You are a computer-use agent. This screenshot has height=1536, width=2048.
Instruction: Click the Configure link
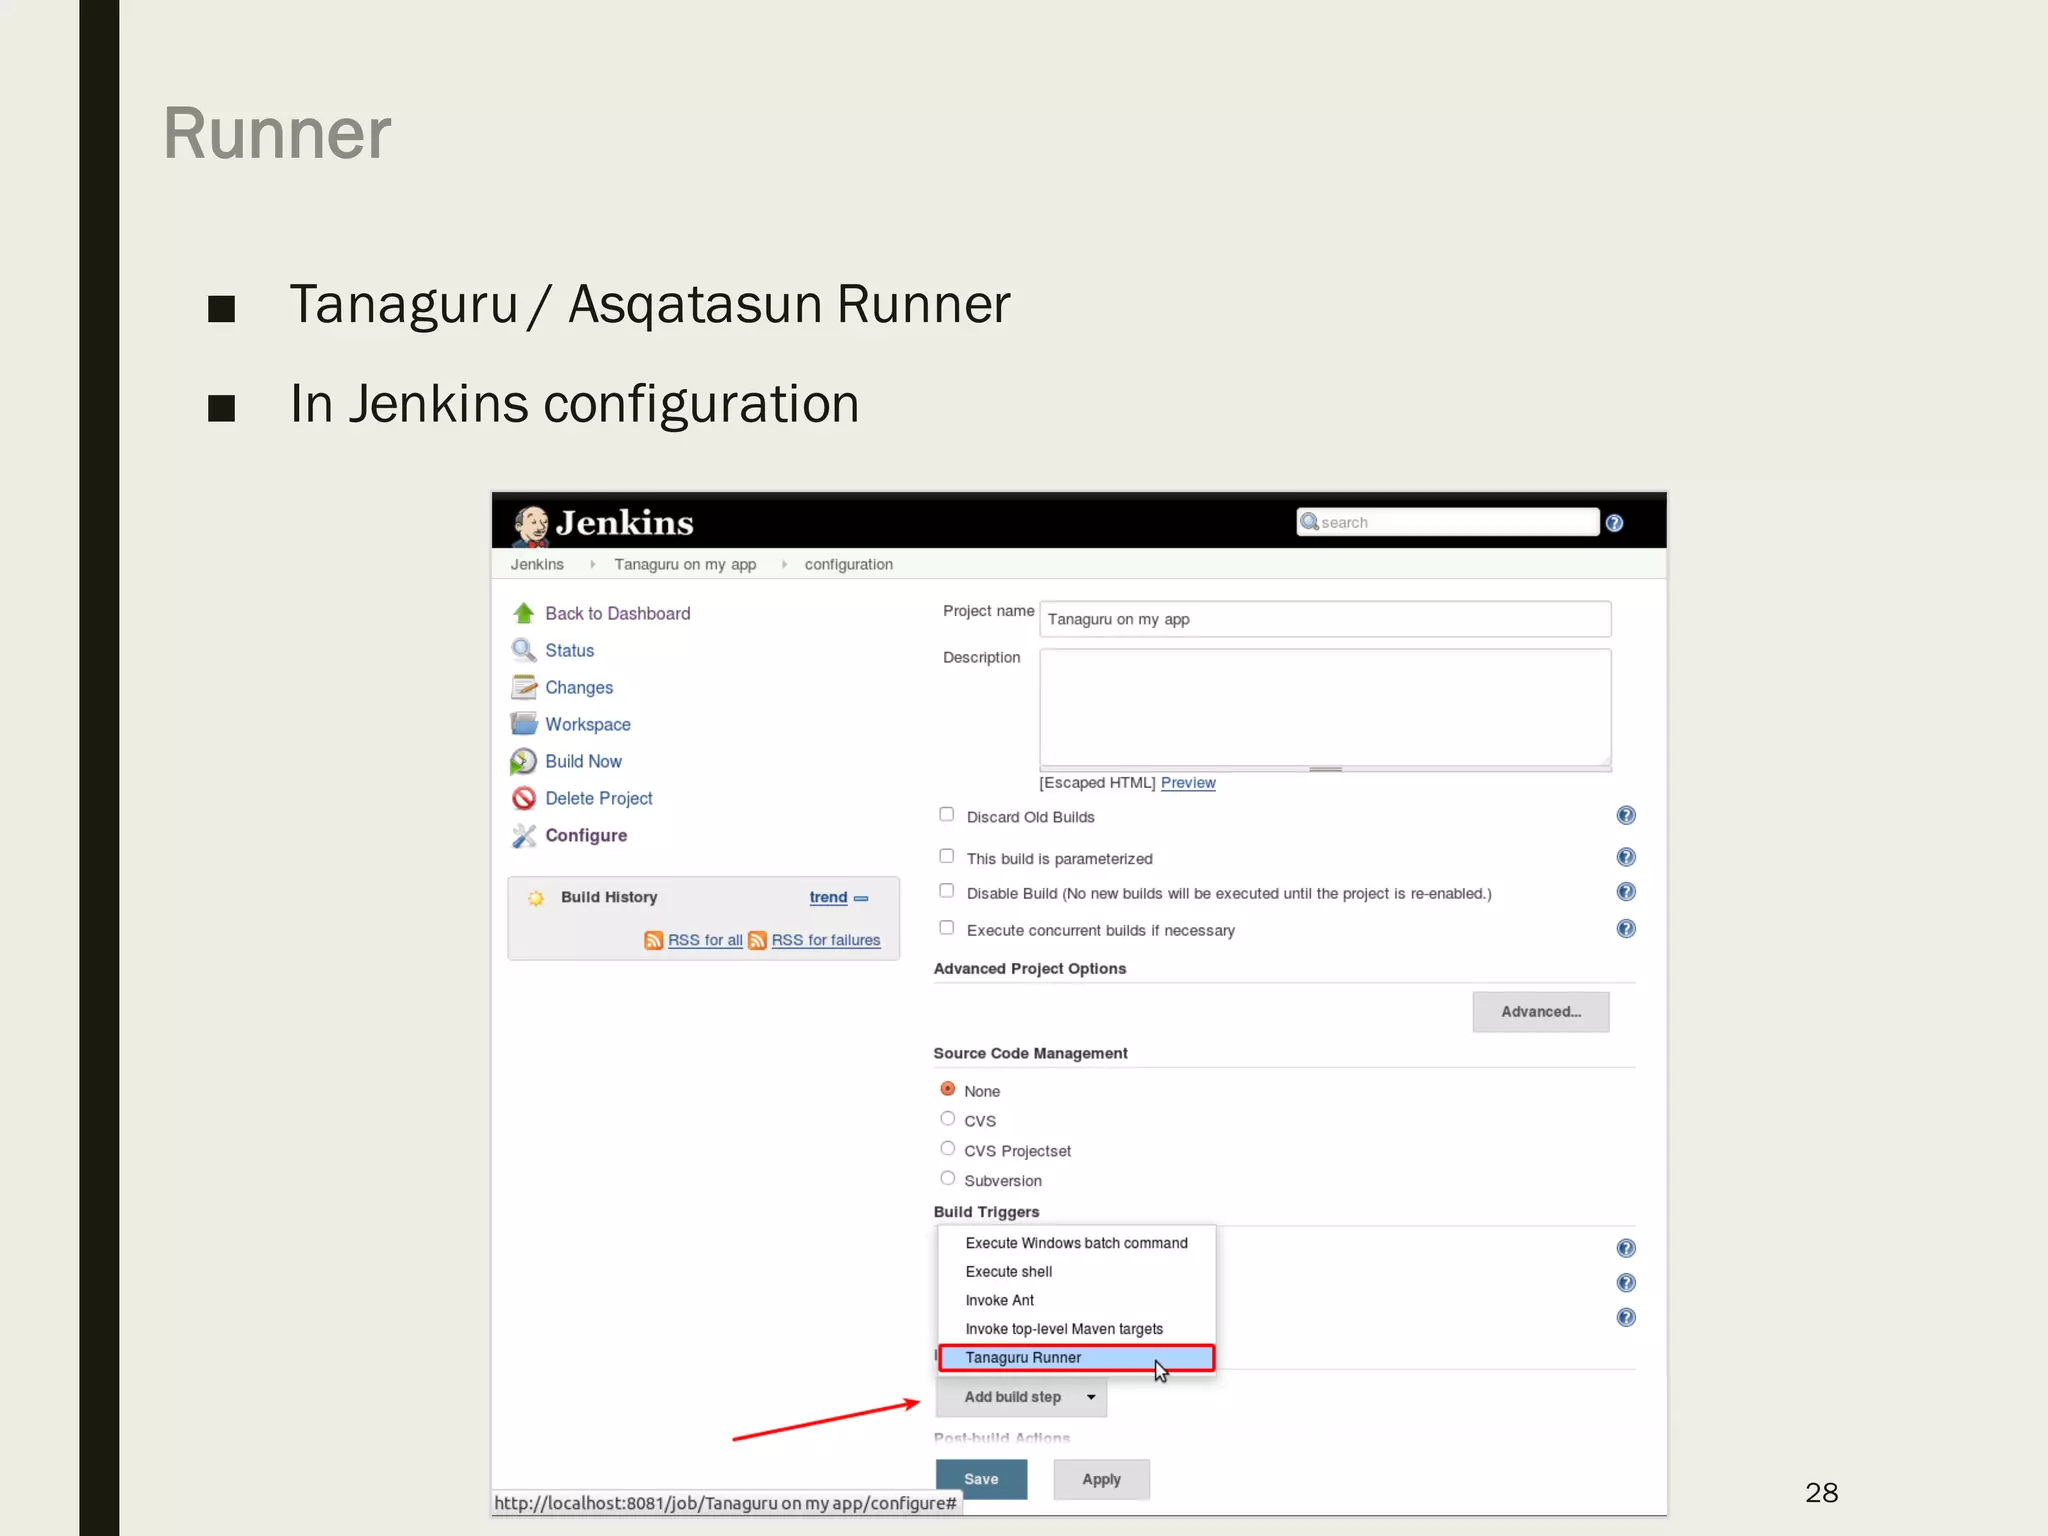(586, 835)
